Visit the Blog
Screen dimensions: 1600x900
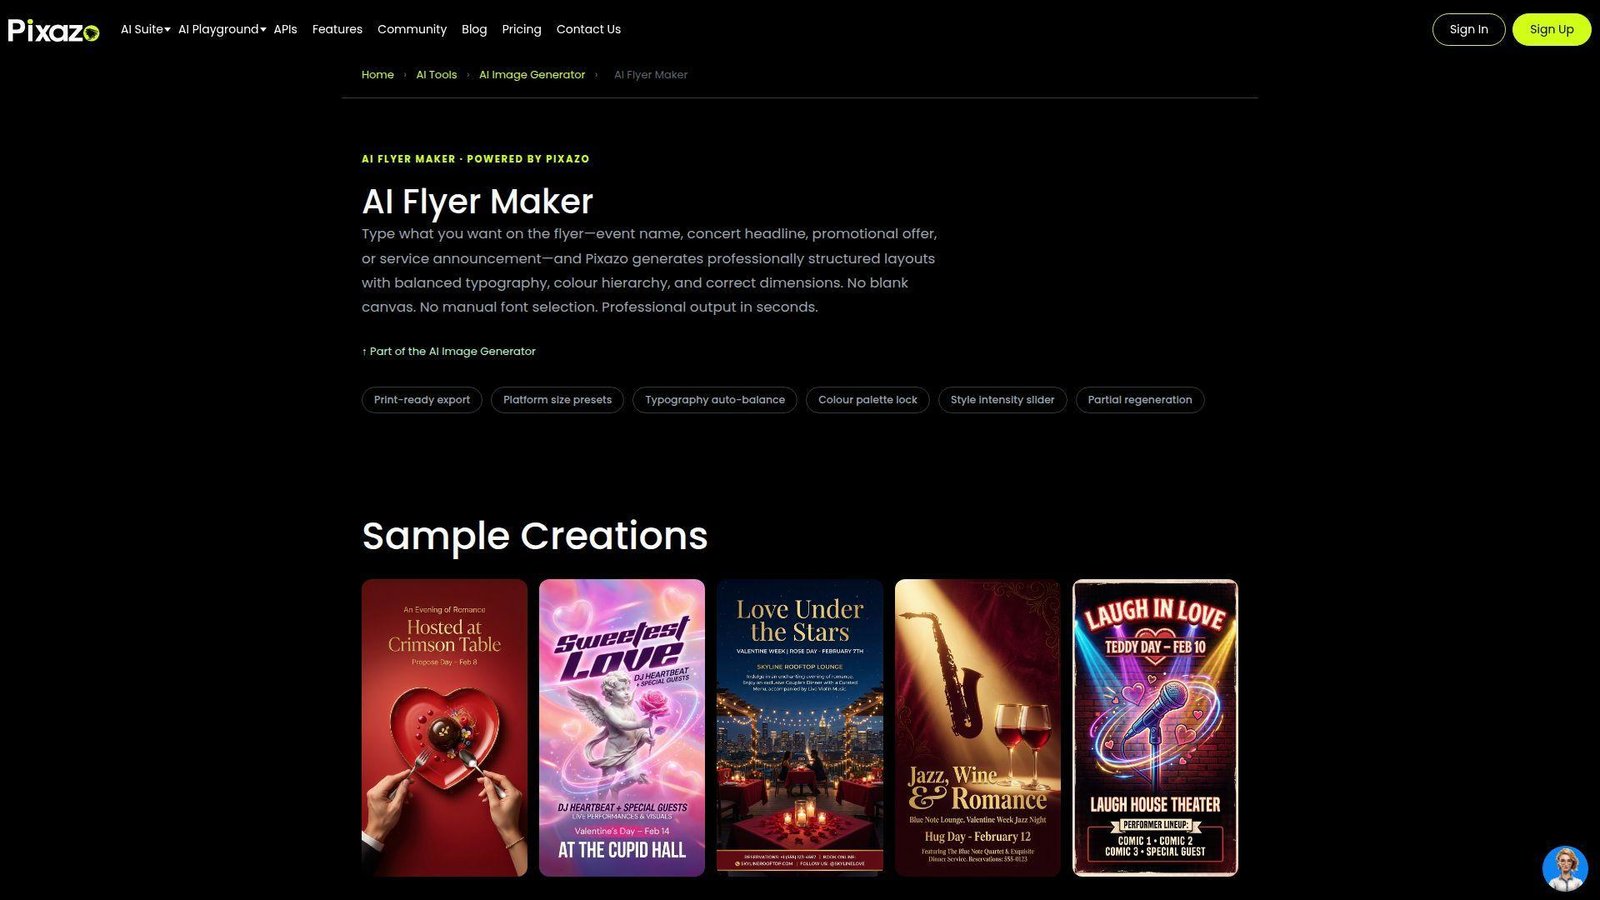[x=474, y=29]
